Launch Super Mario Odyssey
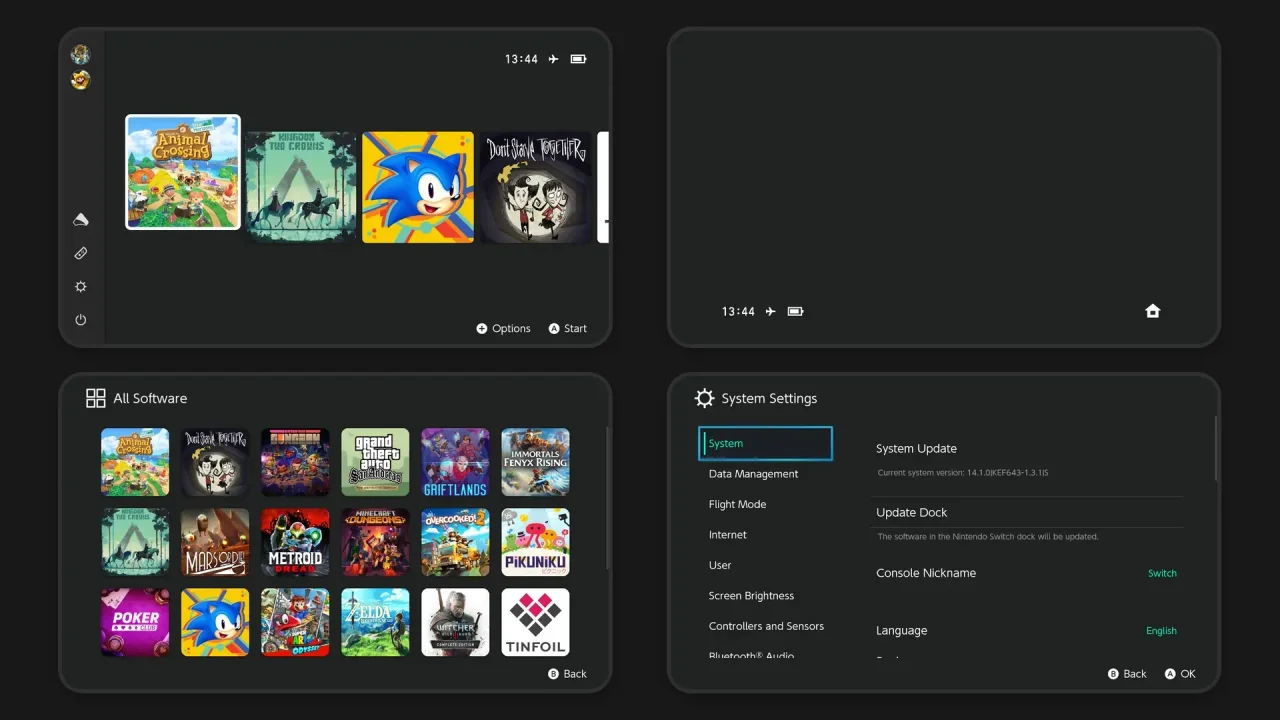 tap(295, 622)
